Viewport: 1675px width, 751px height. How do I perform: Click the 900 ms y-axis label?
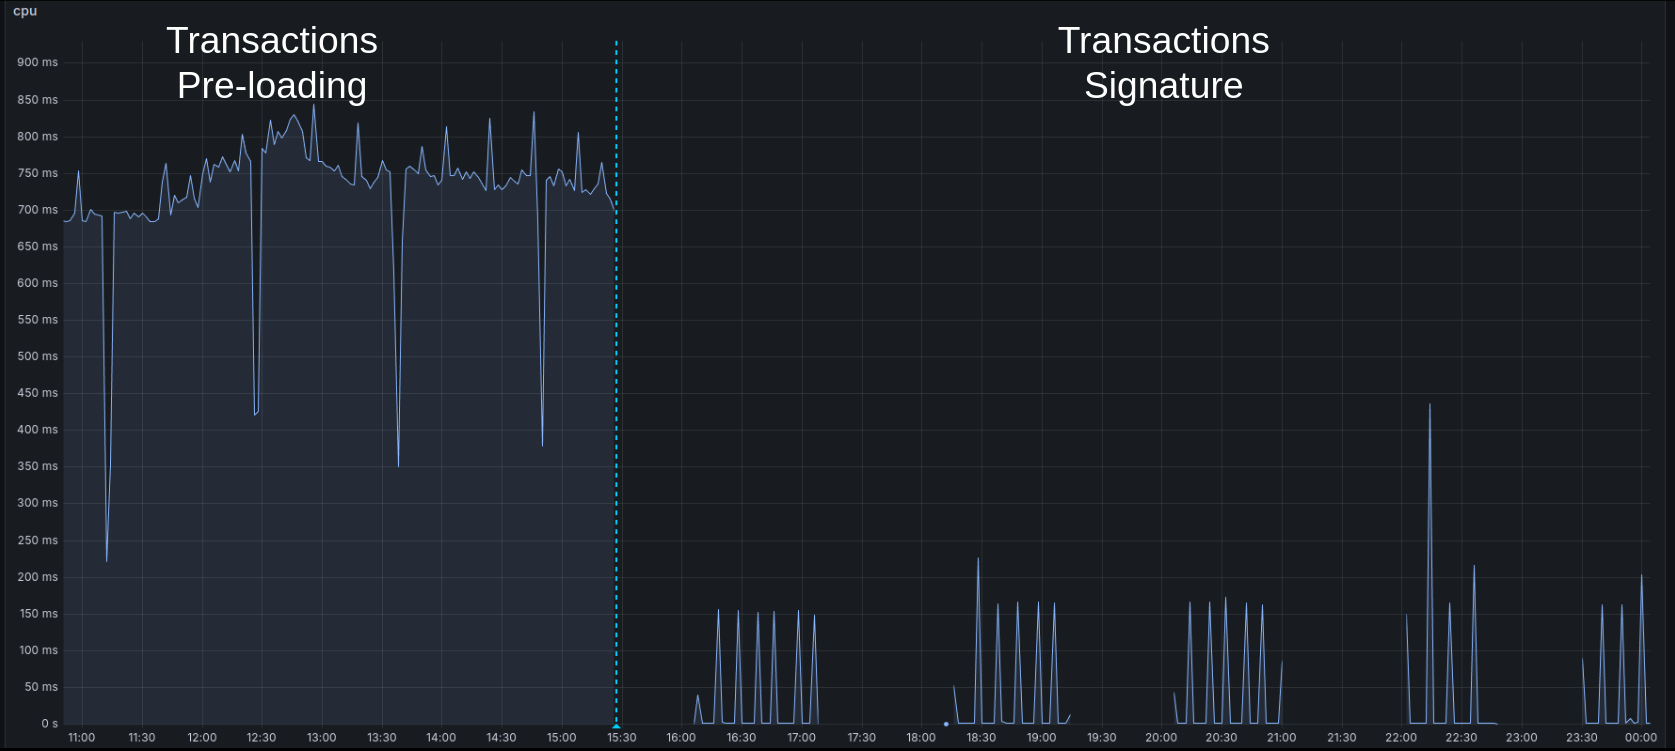[x=37, y=62]
